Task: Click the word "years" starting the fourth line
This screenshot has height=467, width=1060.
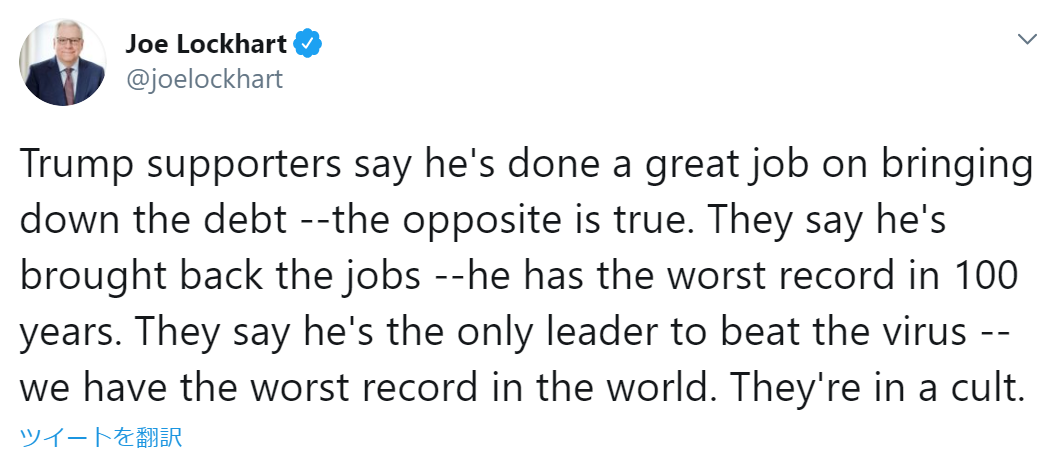Action: click(63, 333)
